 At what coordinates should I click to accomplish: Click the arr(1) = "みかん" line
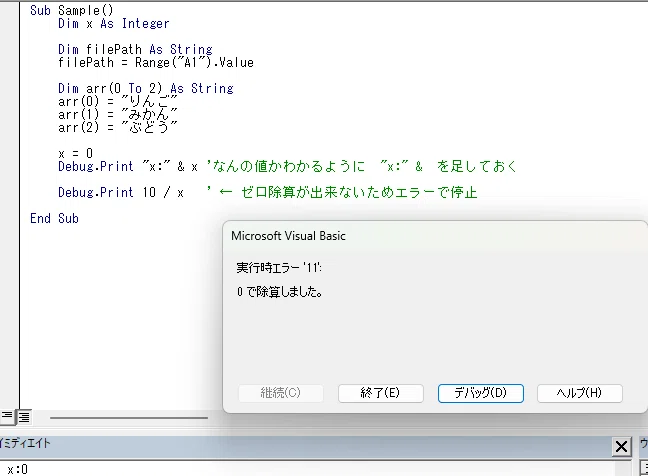(x=118, y=114)
